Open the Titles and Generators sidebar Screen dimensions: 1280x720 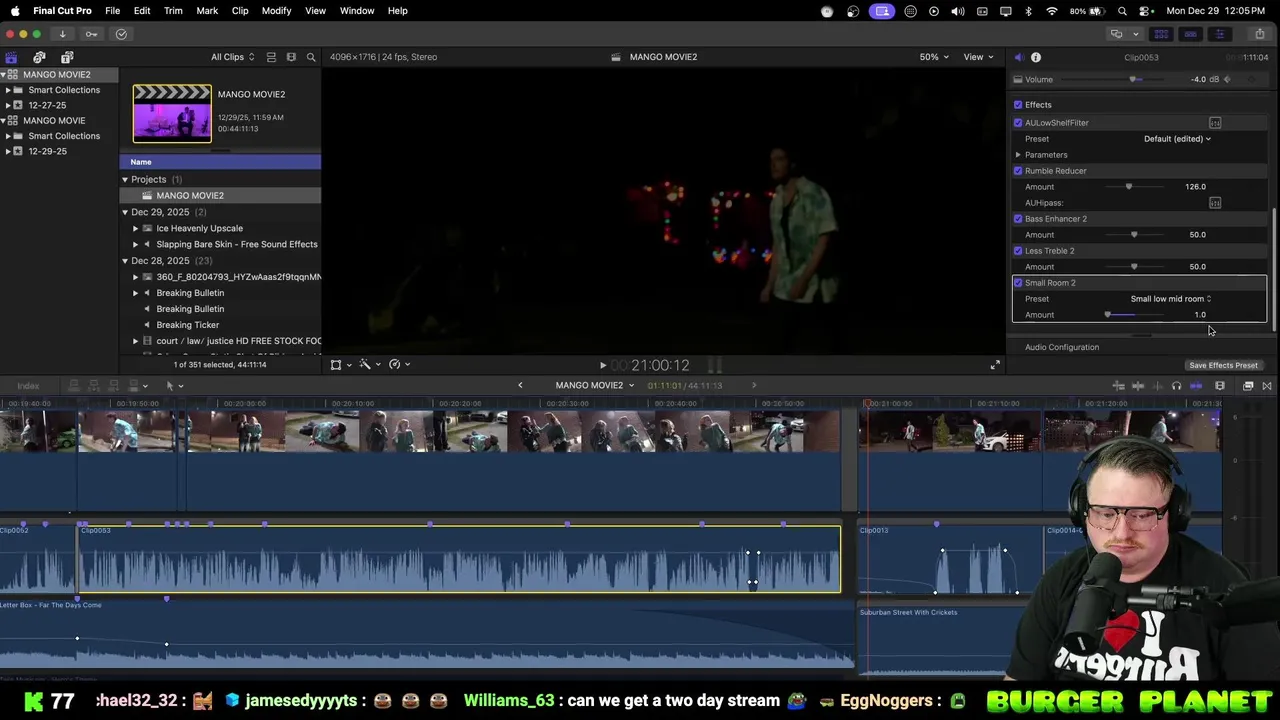pos(67,57)
